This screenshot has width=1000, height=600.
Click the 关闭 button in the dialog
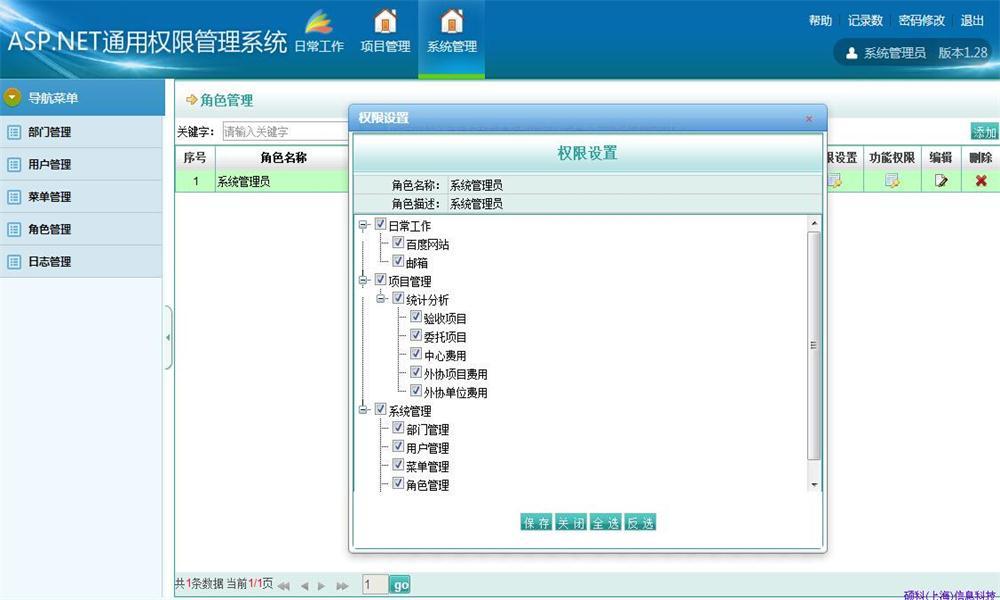pyautogui.click(x=571, y=523)
